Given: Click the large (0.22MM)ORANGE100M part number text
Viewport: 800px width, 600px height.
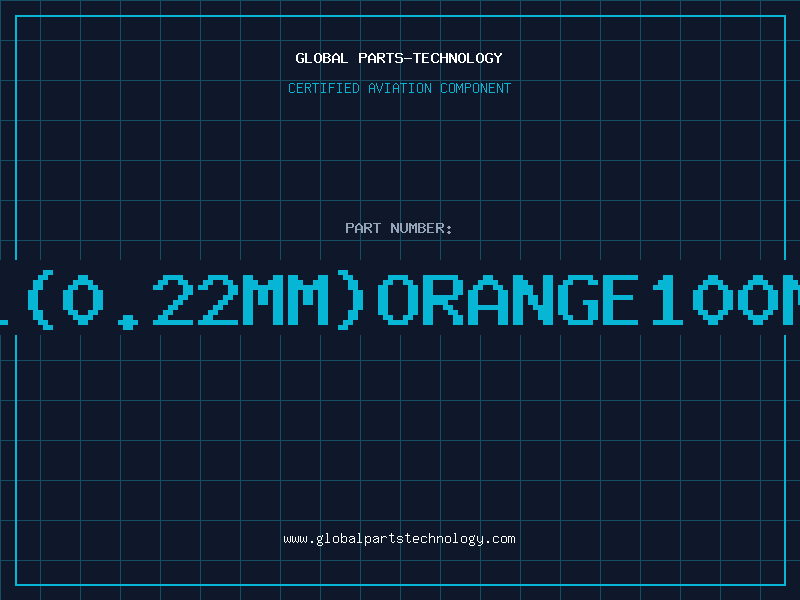Looking at the screenshot, I should point(400,300).
